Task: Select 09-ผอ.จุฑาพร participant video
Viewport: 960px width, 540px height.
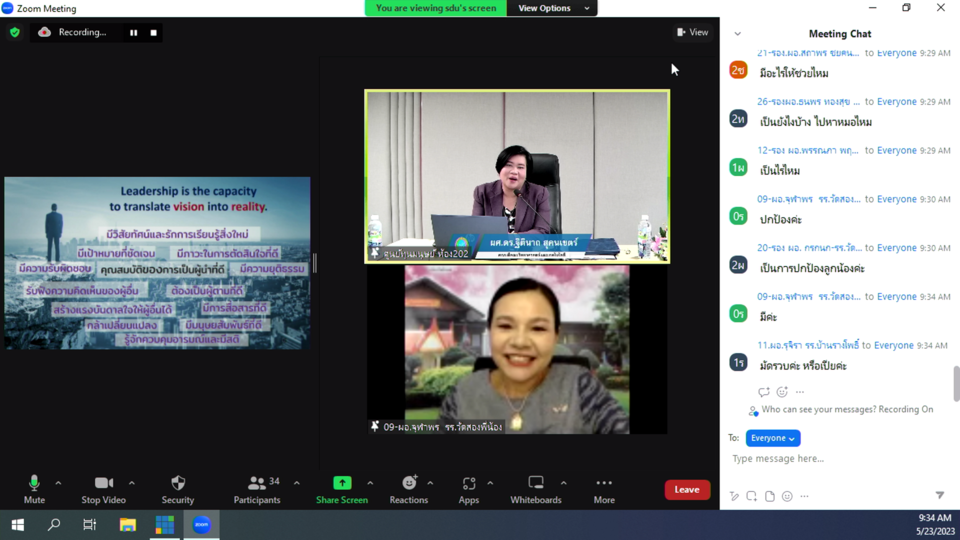Action: [517, 350]
